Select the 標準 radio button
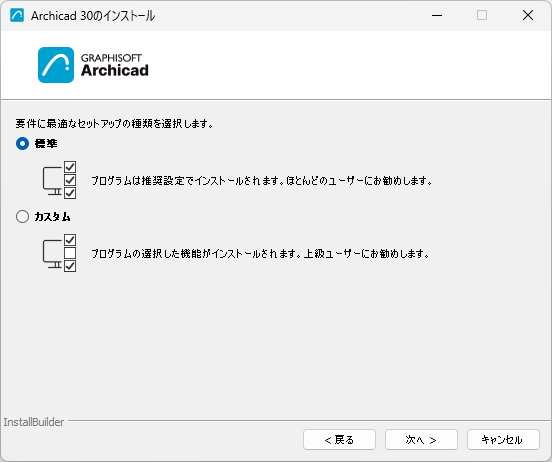The image size is (552, 462). coord(22,144)
